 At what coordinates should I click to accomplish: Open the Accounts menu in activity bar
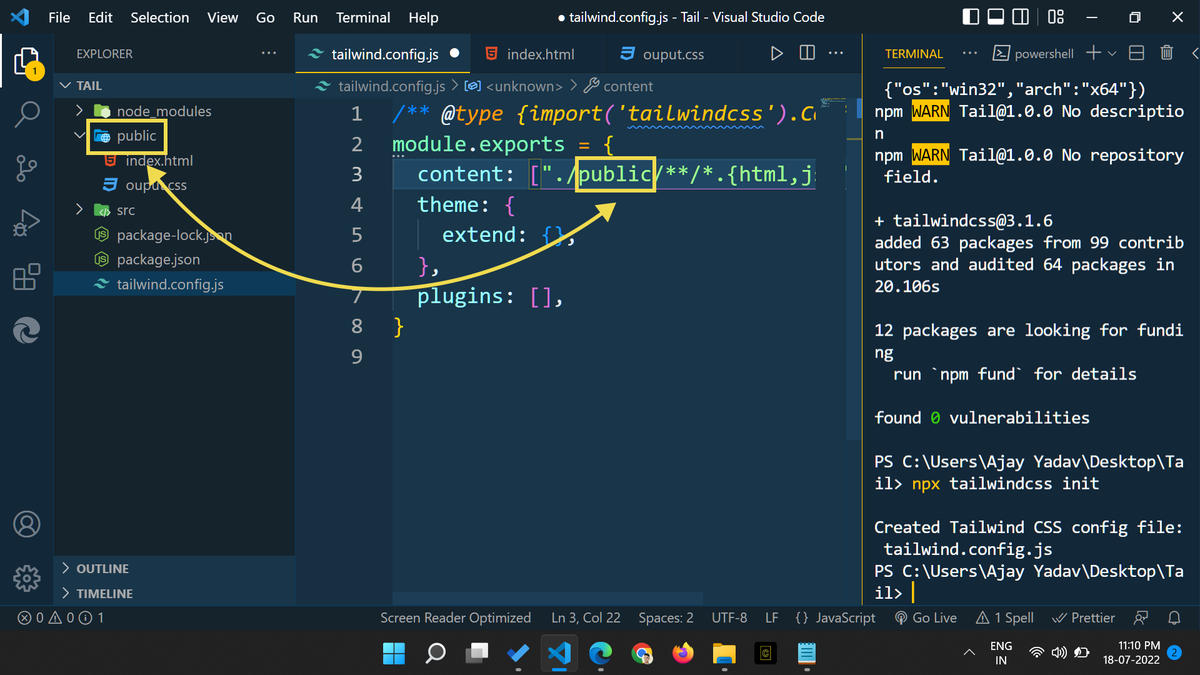tap(27, 524)
